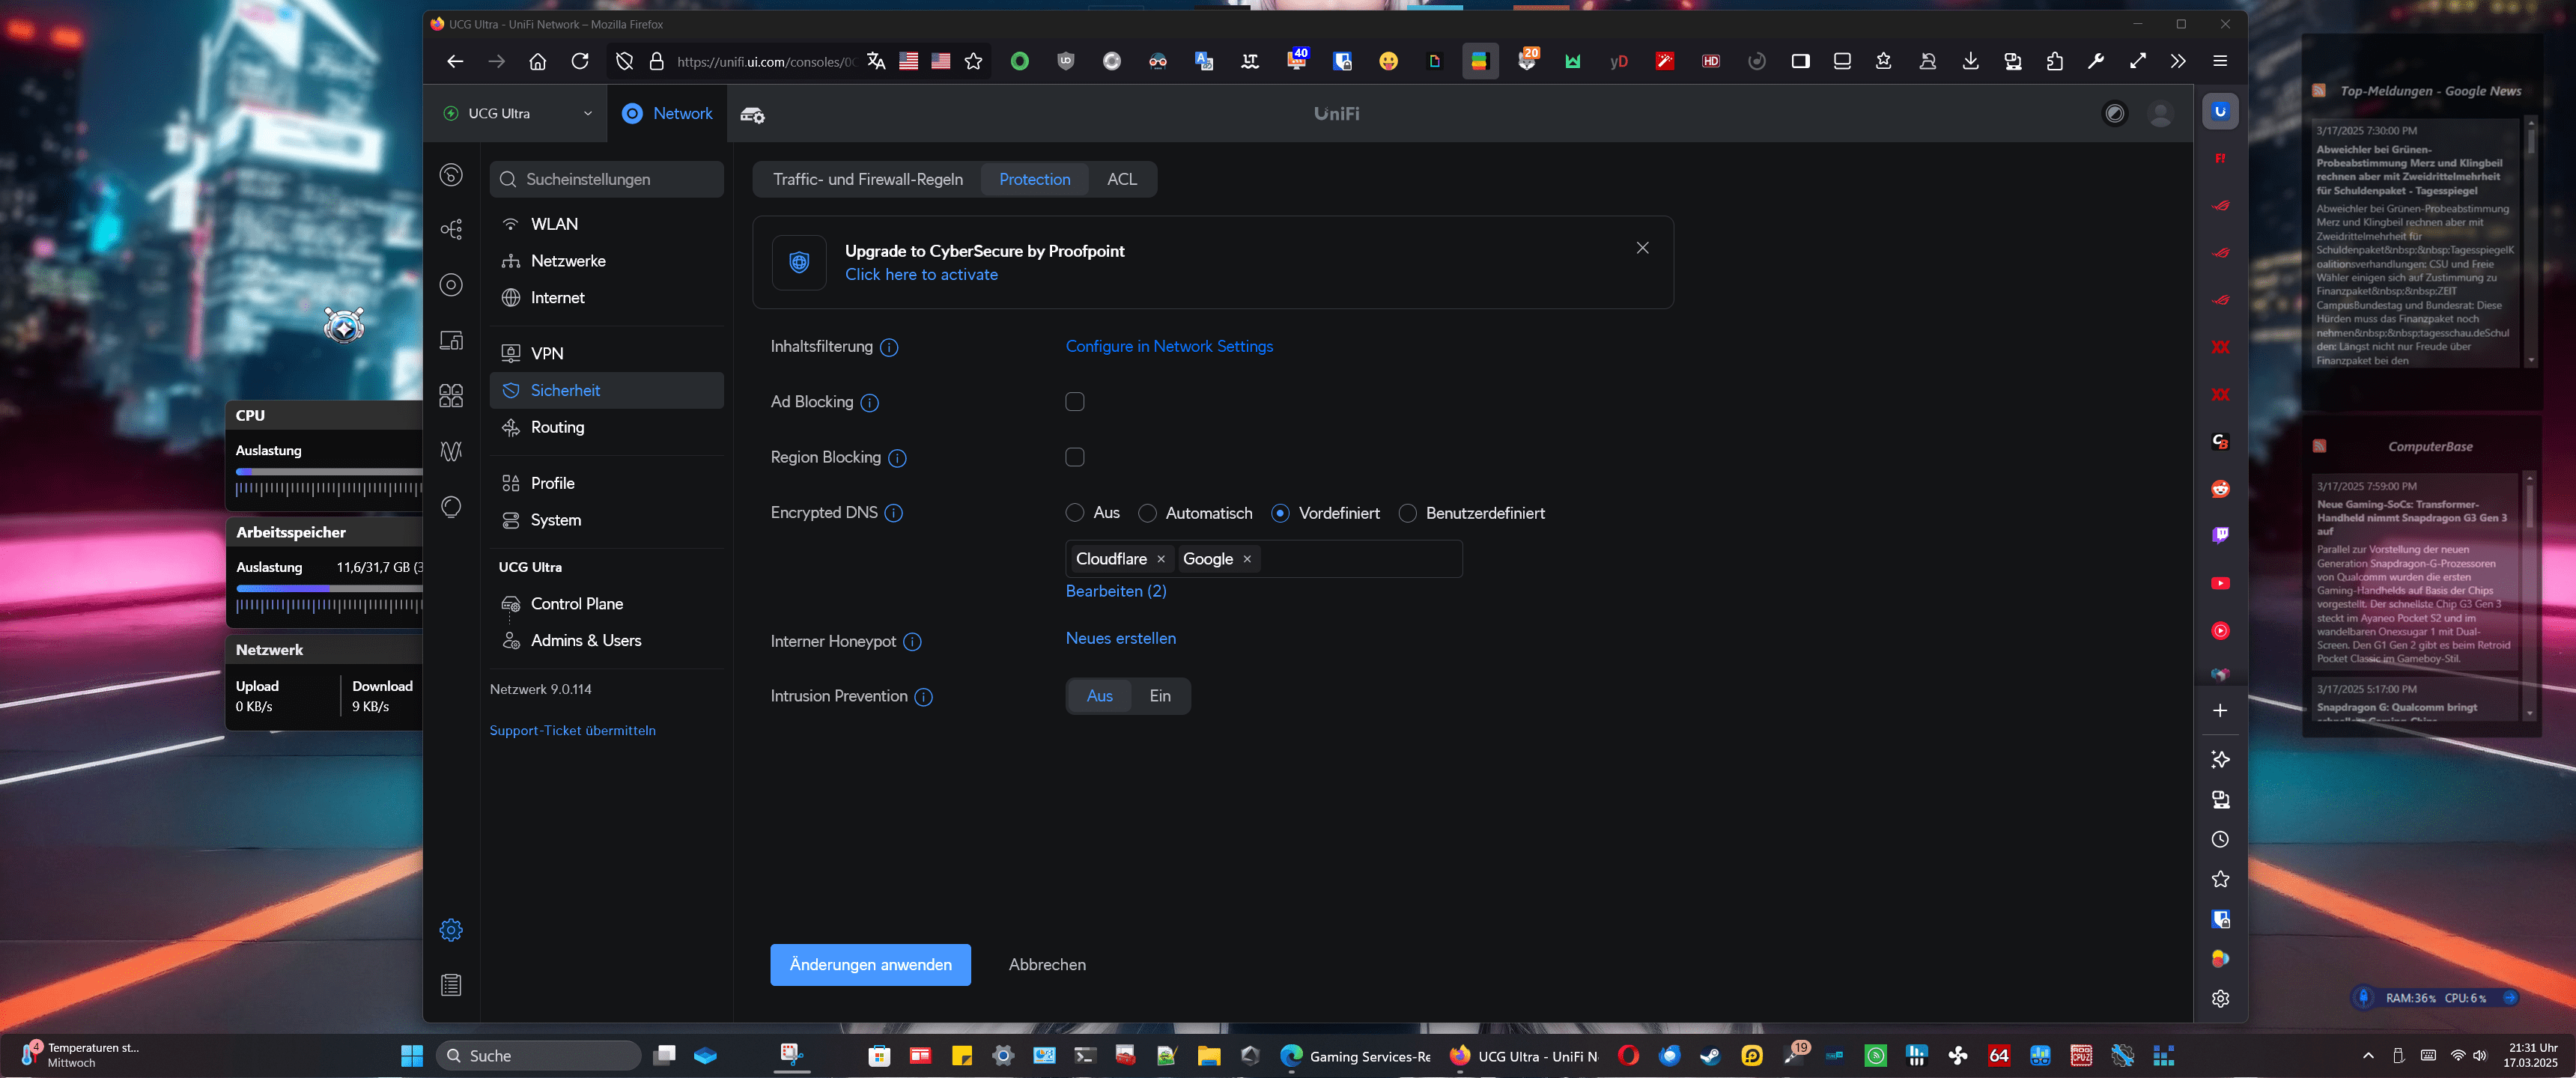
Task: Click the Firefox bookmark star icon
Action: point(973,61)
